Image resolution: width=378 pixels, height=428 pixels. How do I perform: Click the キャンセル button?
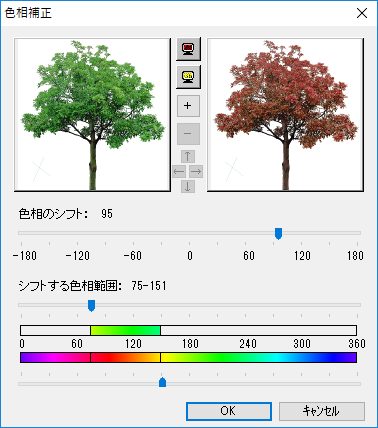click(x=322, y=411)
